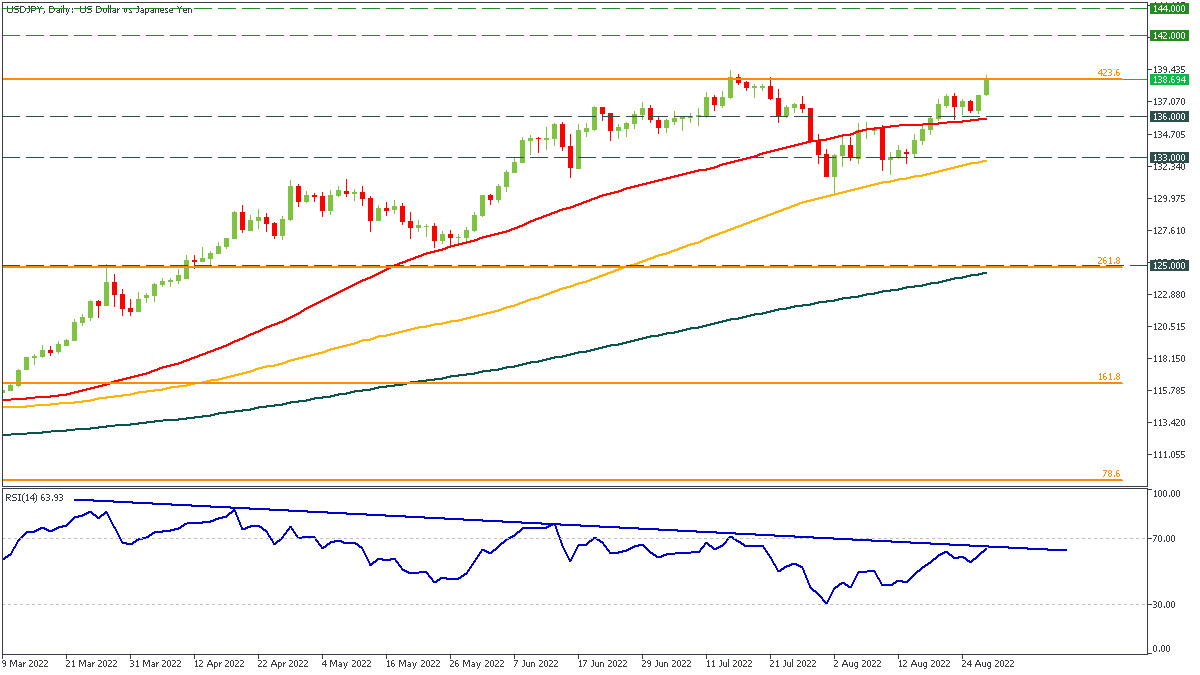This screenshot has height=675, width=1200.
Task: Click the 161.8 Fibonacci level label
Action: tap(1108, 377)
